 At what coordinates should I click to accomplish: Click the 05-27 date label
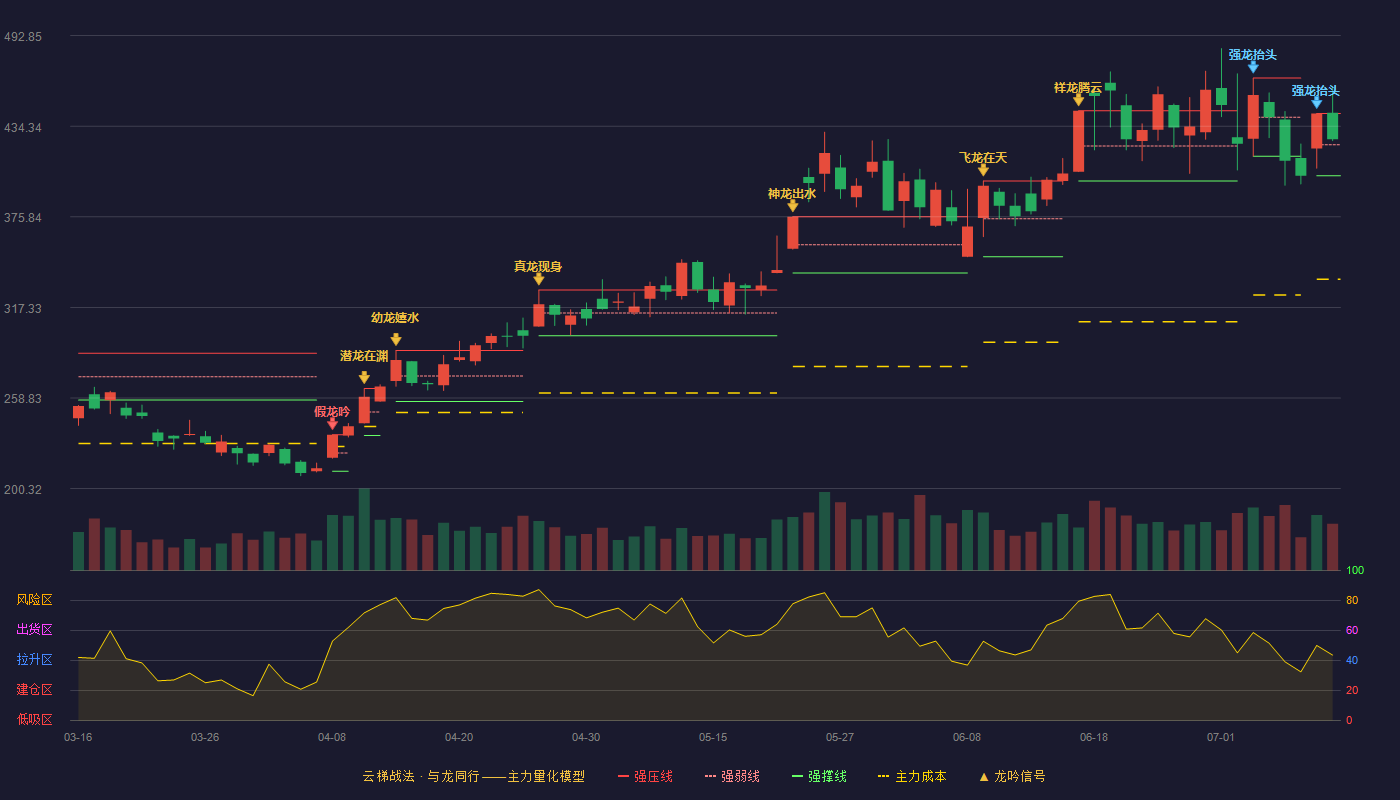click(840, 737)
